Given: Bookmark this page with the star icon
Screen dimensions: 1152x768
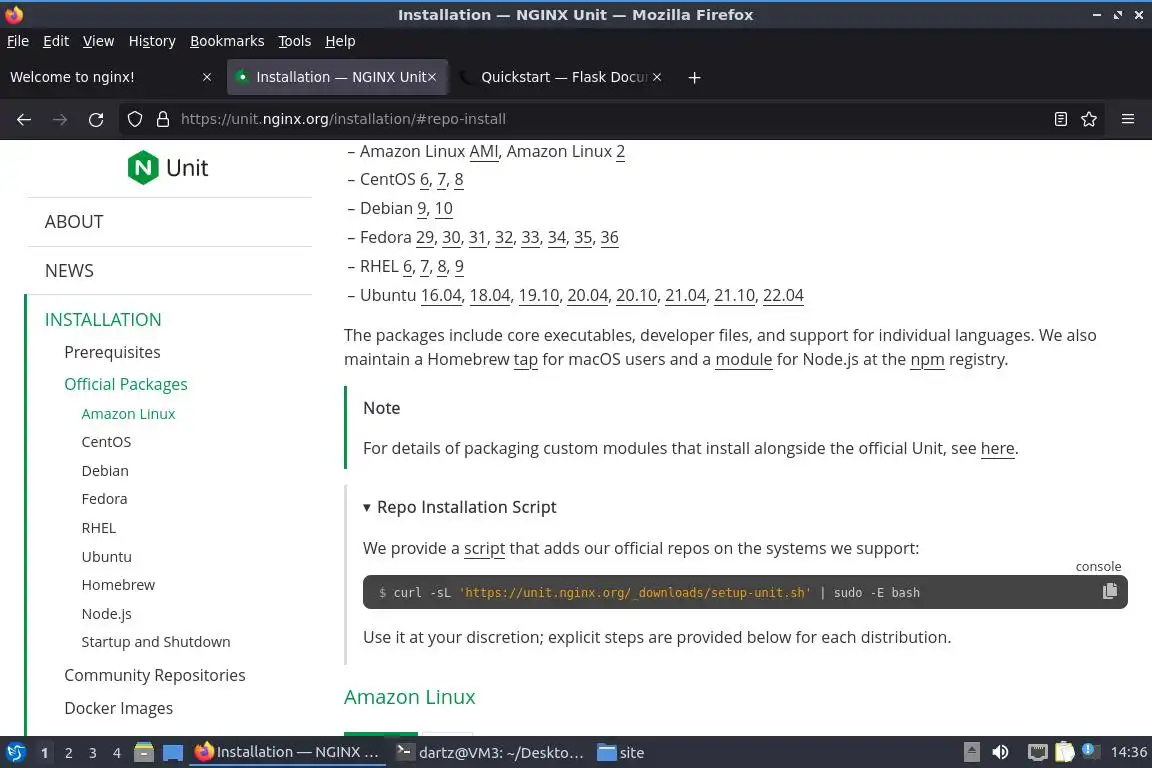Looking at the screenshot, I should pos(1089,119).
